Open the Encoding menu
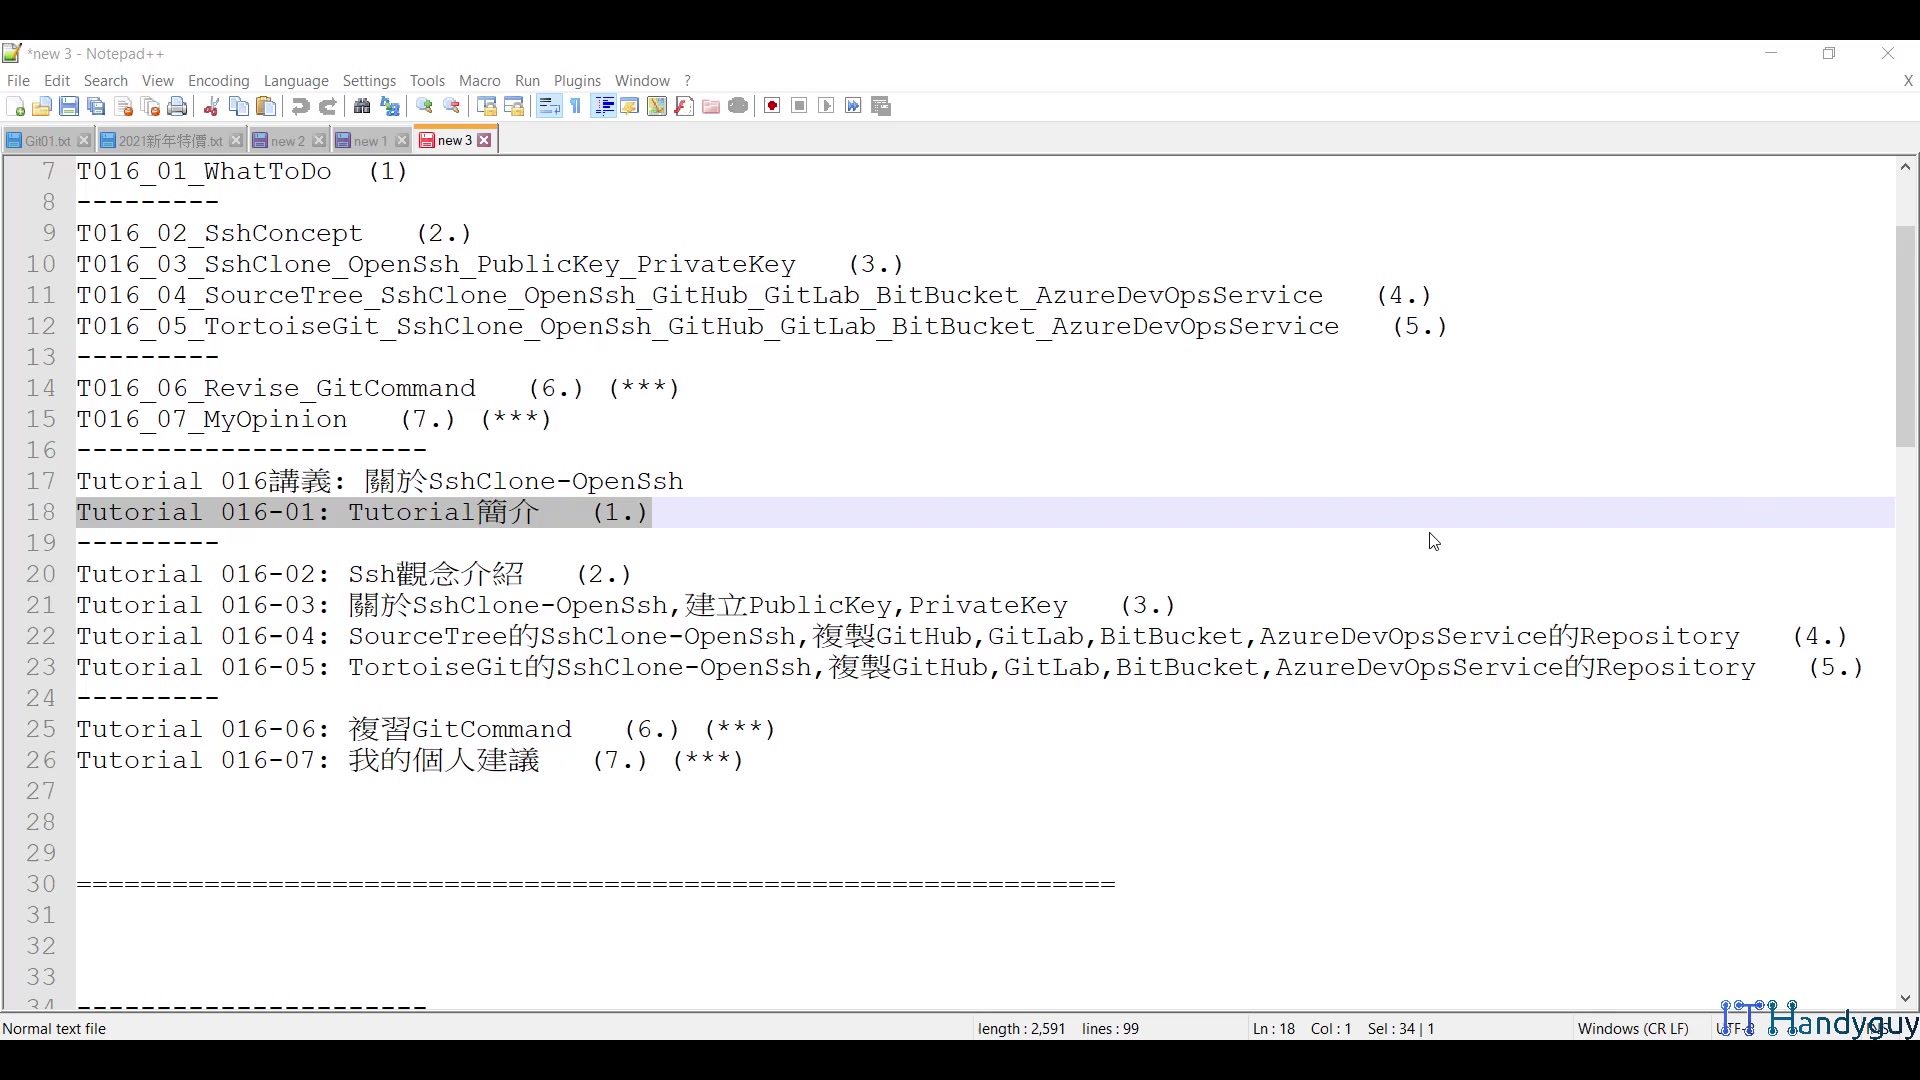The image size is (1920, 1080). (x=218, y=81)
